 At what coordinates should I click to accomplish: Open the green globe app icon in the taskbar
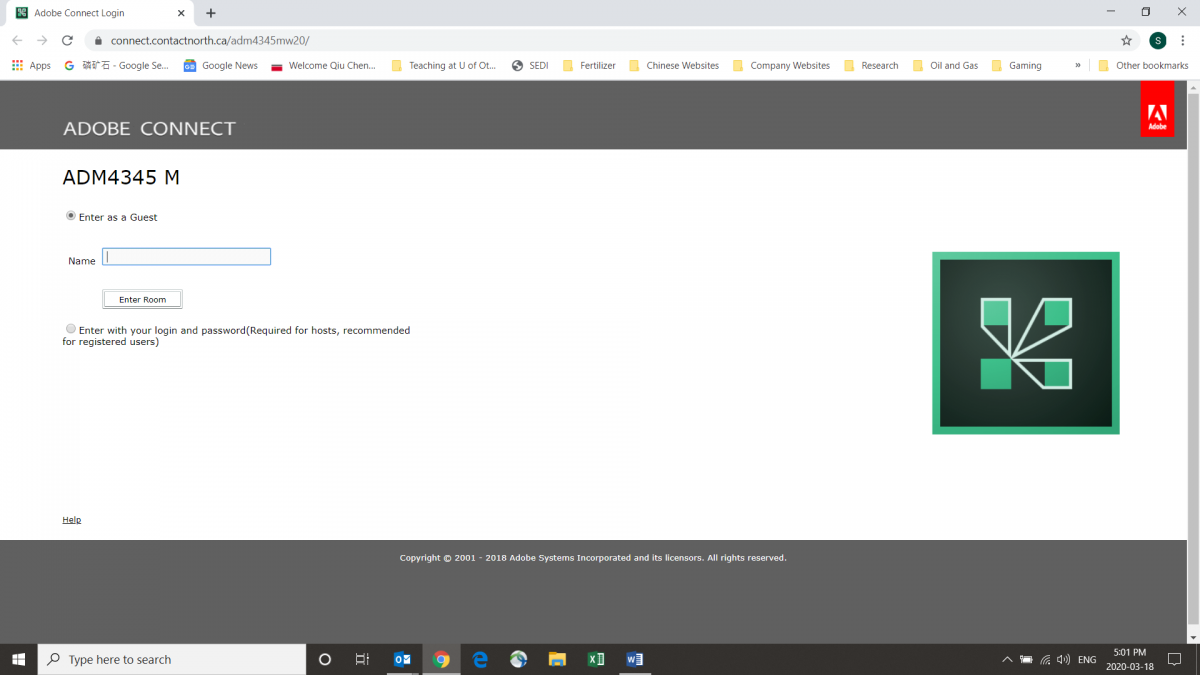click(518, 659)
